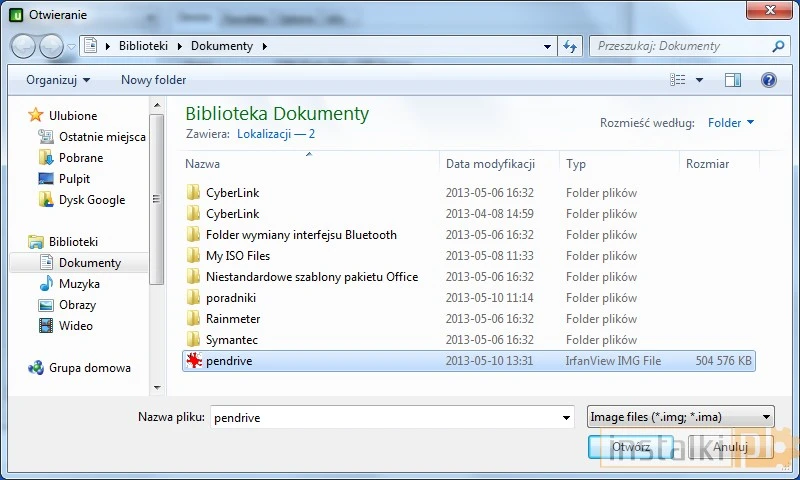Image resolution: width=800 pixels, height=480 pixels.
Task: Click Dokumenty in the address breadcrumb
Action: 222,46
